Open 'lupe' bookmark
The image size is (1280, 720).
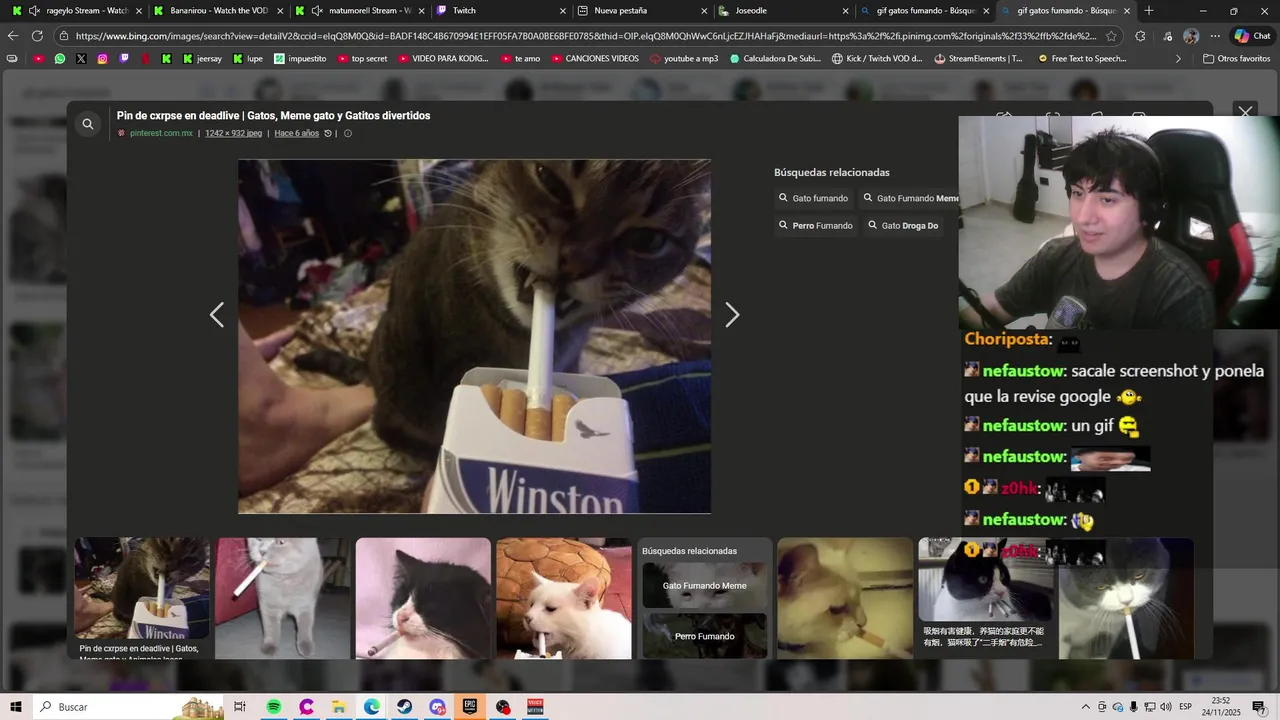point(248,59)
